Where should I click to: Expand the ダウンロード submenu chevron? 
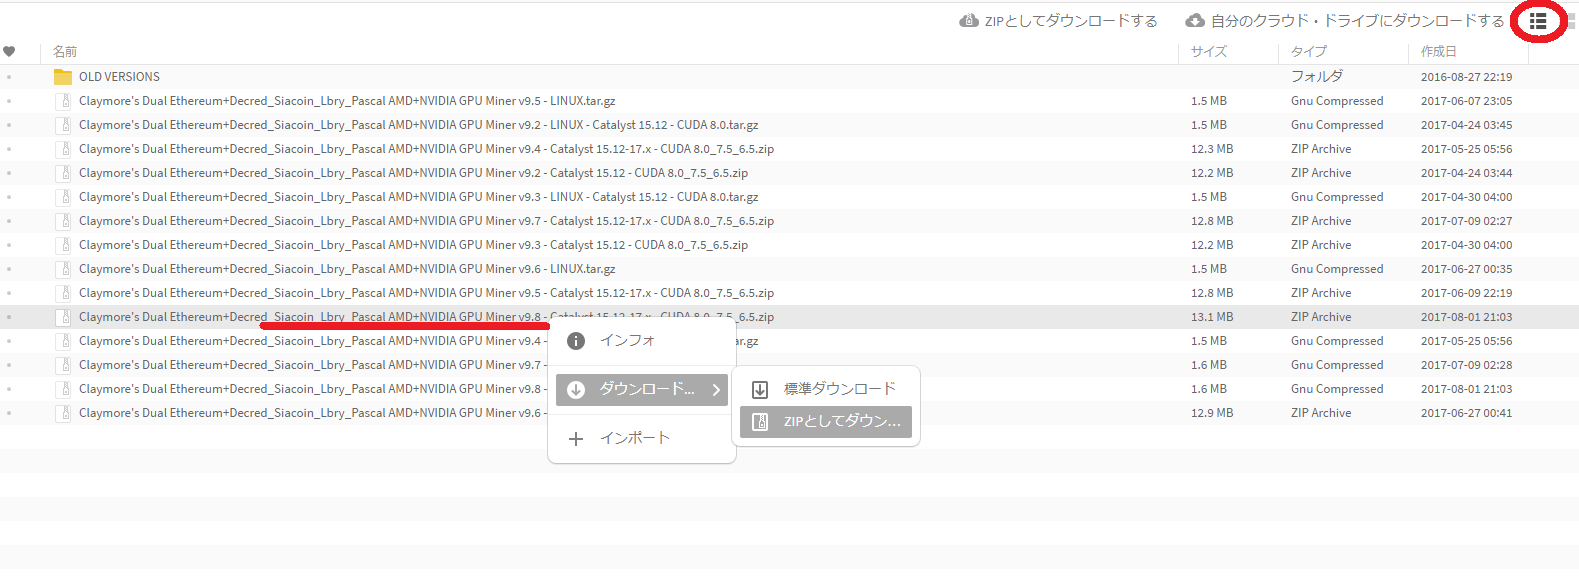click(x=716, y=390)
